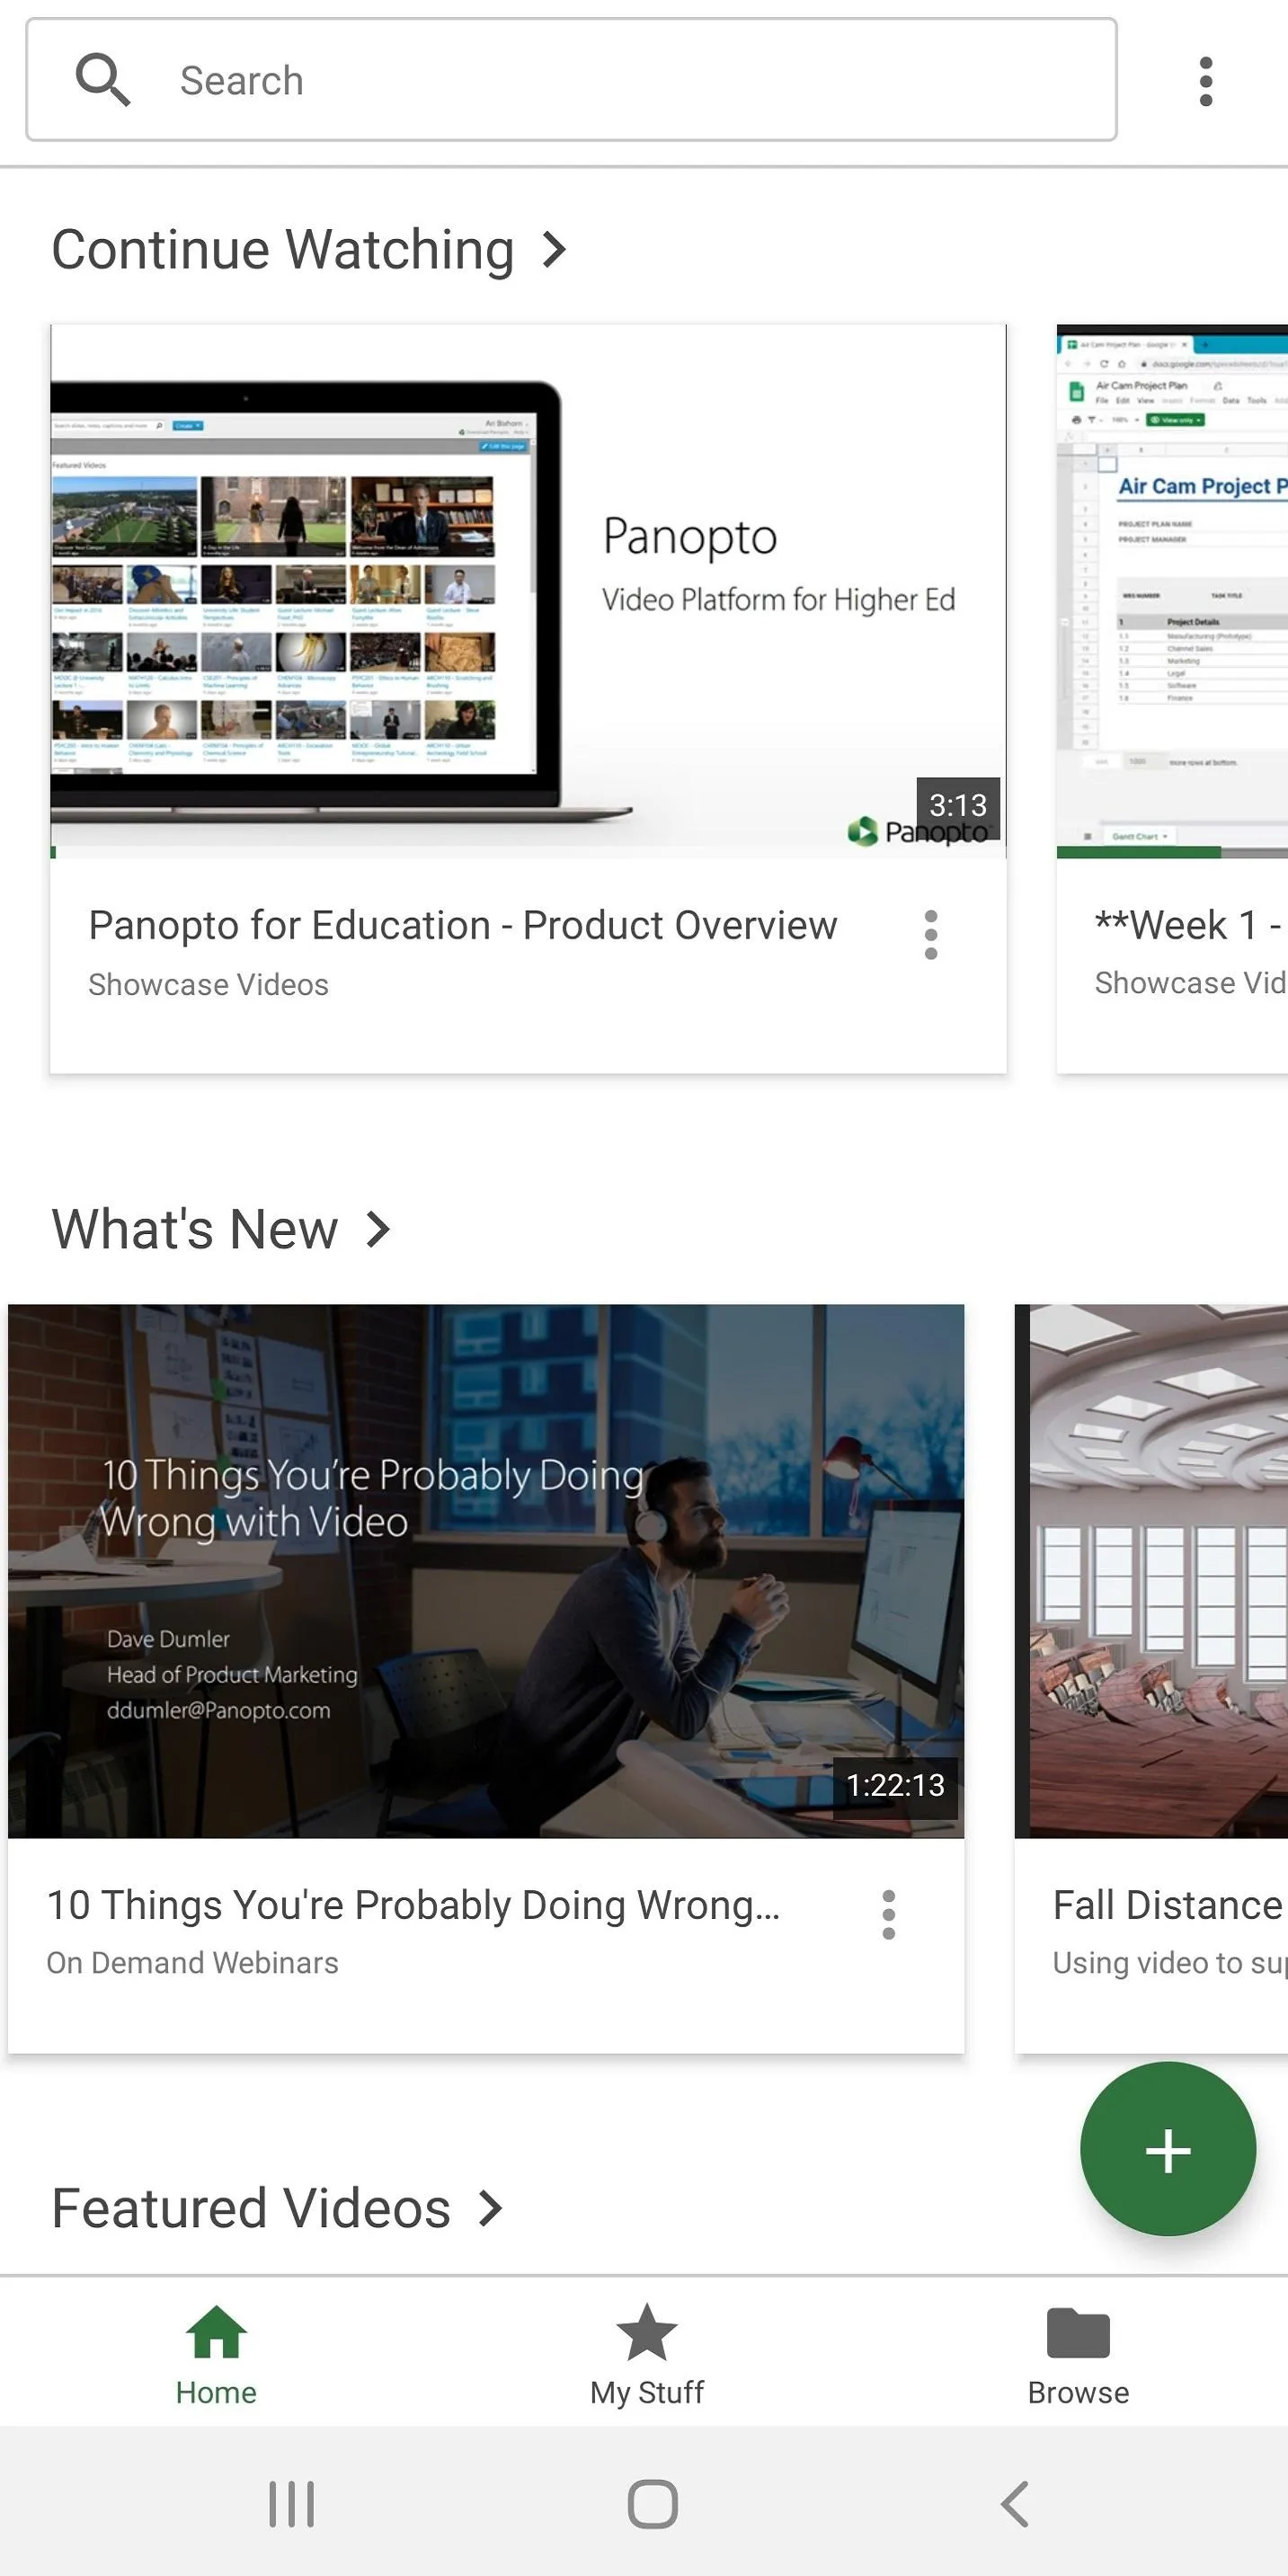Image resolution: width=1288 pixels, height=2576 pixels.
Task: Open the 10 Things You're Probably Doing Wrong title
Action: (x=413, y=1905)
